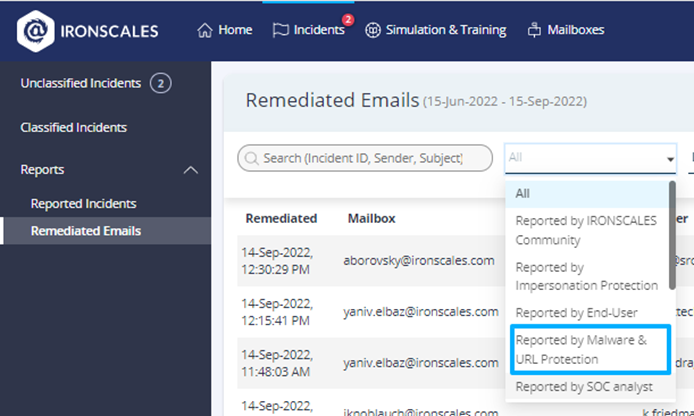Choose Reported by Impersonation Protection
This screenshot has width=694, height=416.
click(587, 276)
